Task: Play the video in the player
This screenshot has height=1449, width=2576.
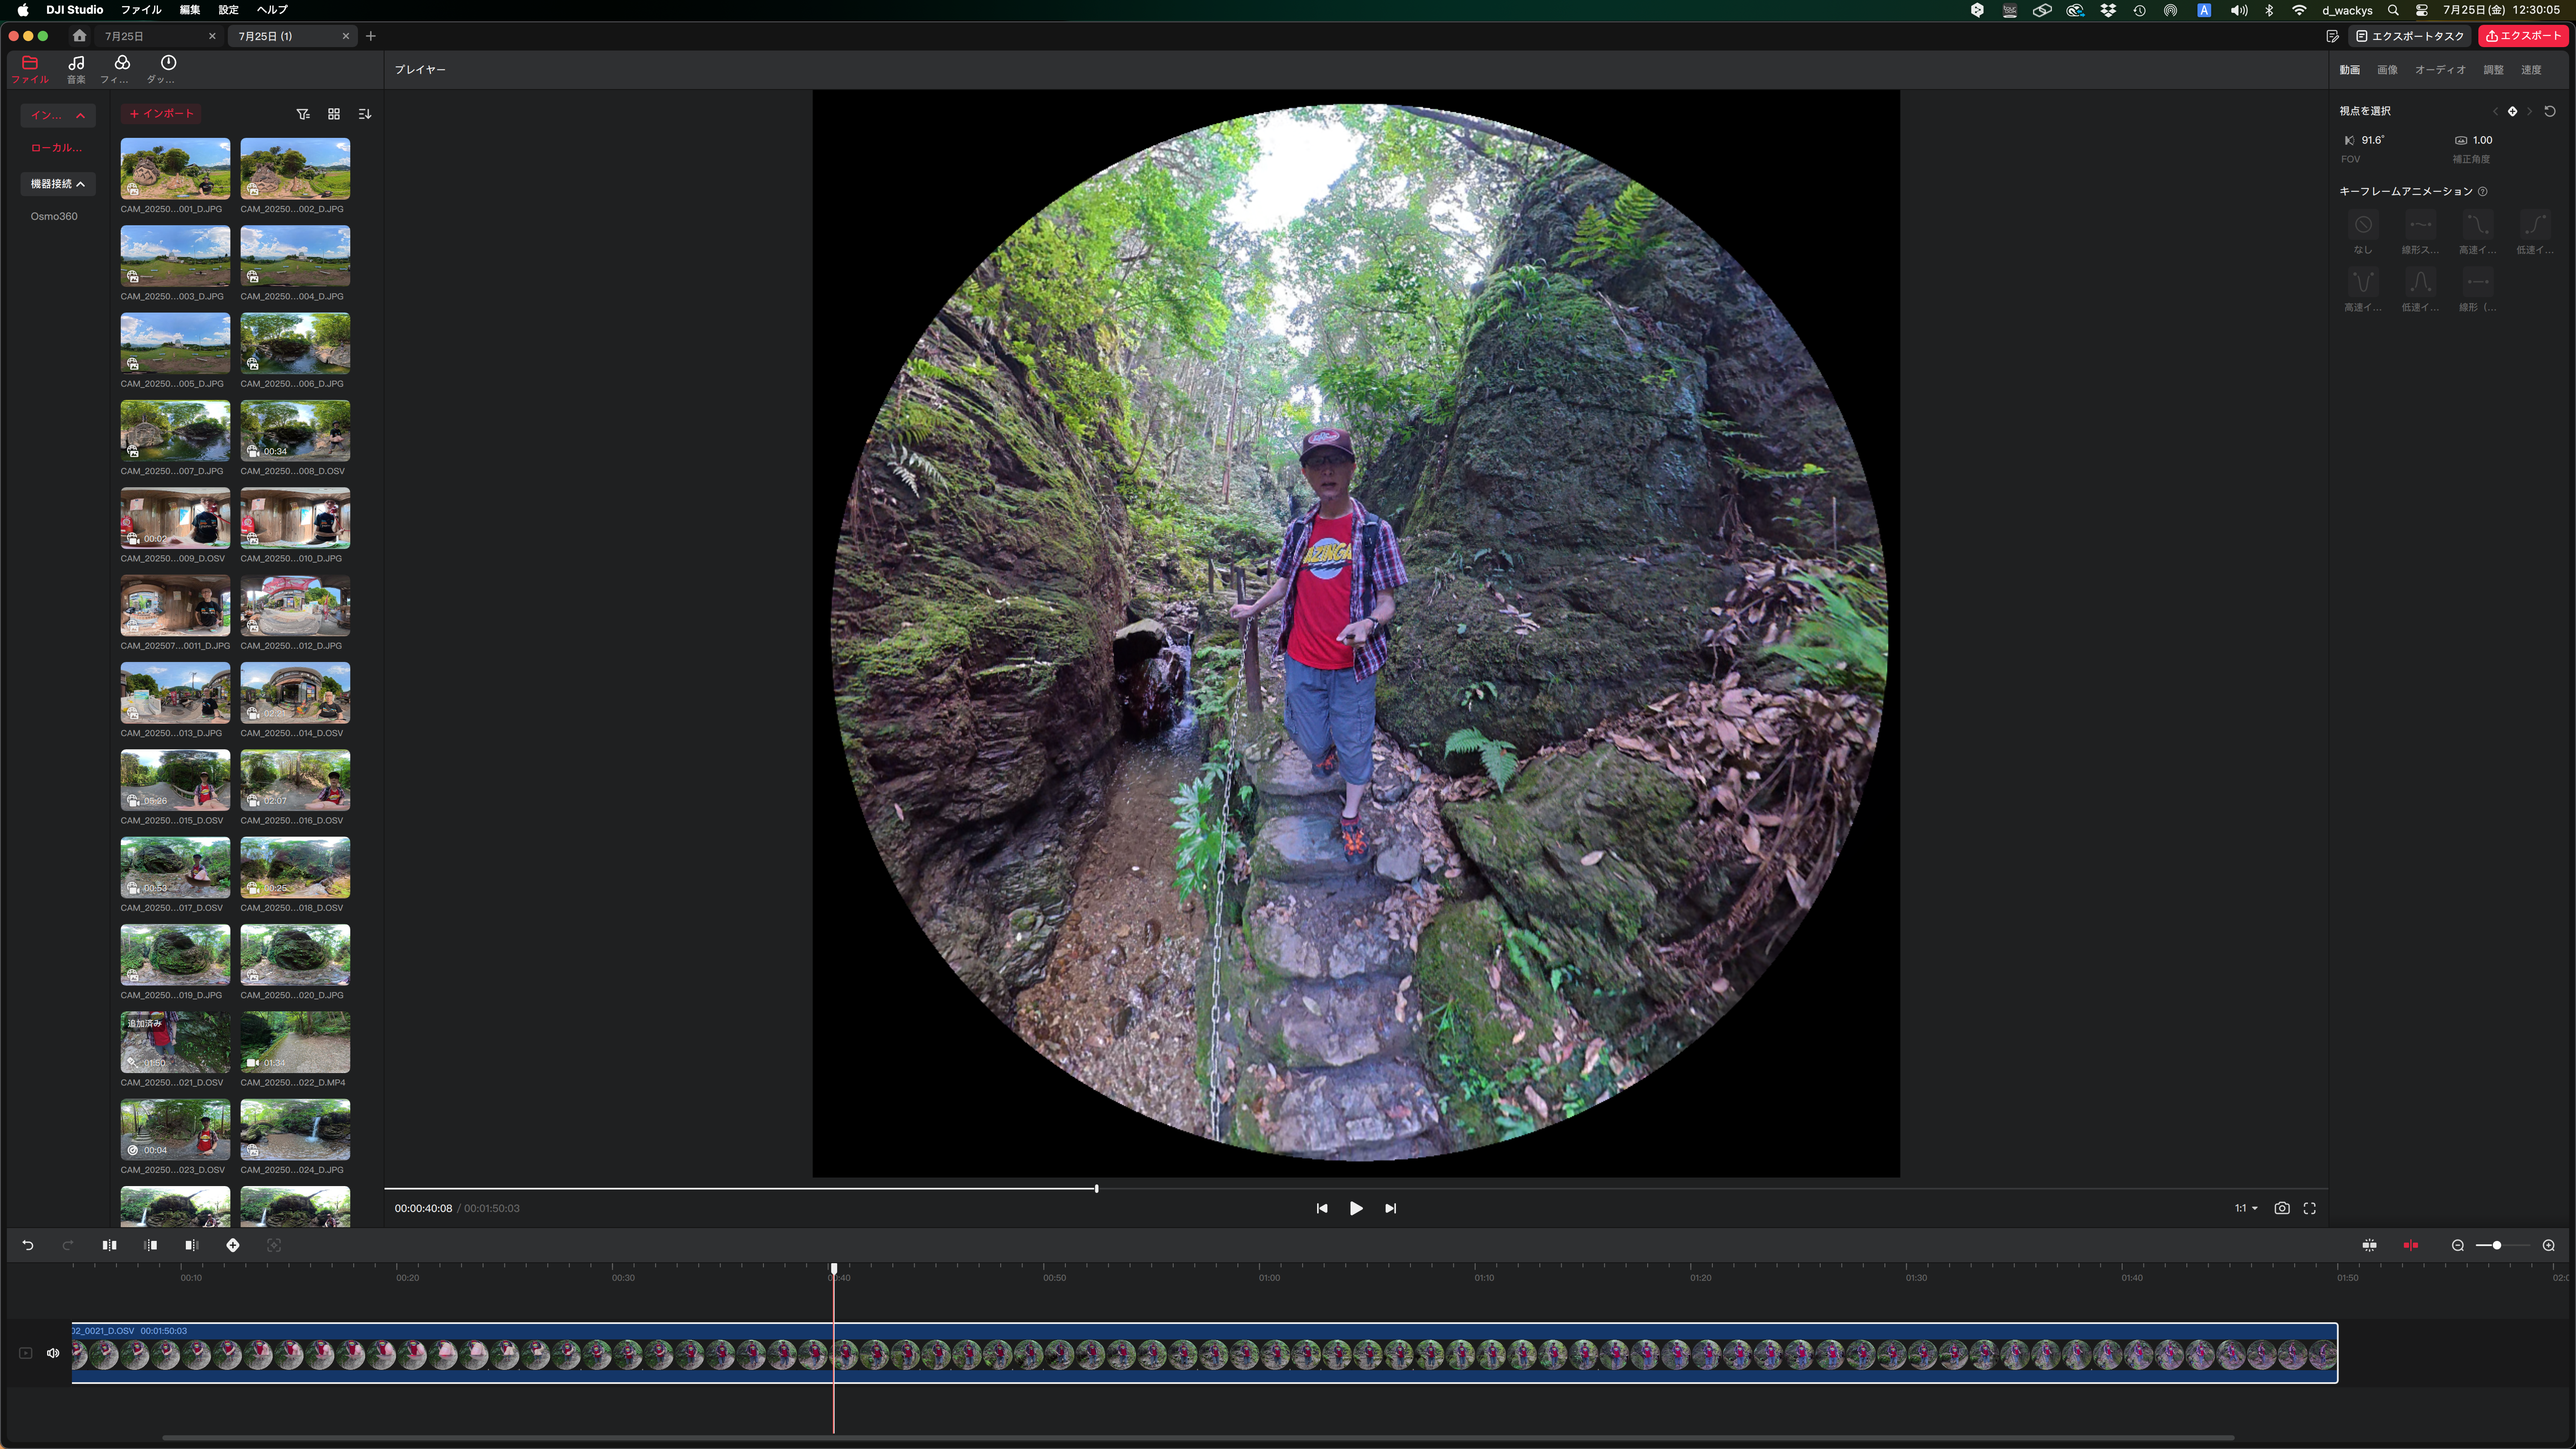Action: 1356,1208
